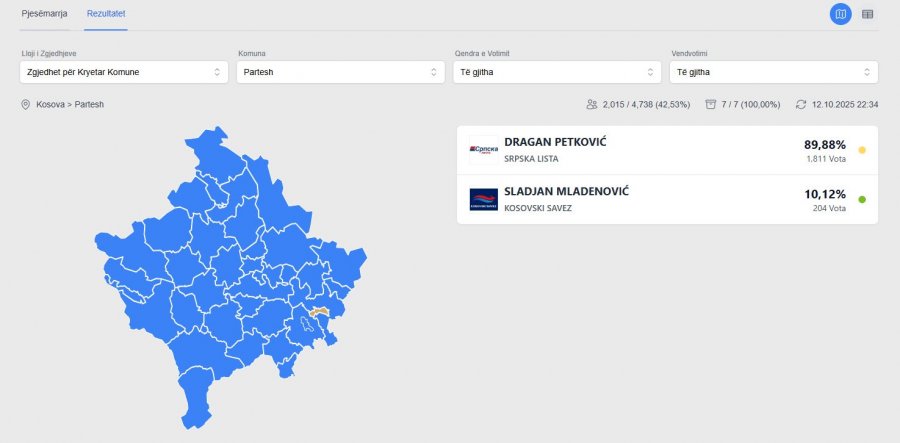This screenshot has height=443, width=900.
Task: Click the voters turnout people icon
Action: point(592,104)
